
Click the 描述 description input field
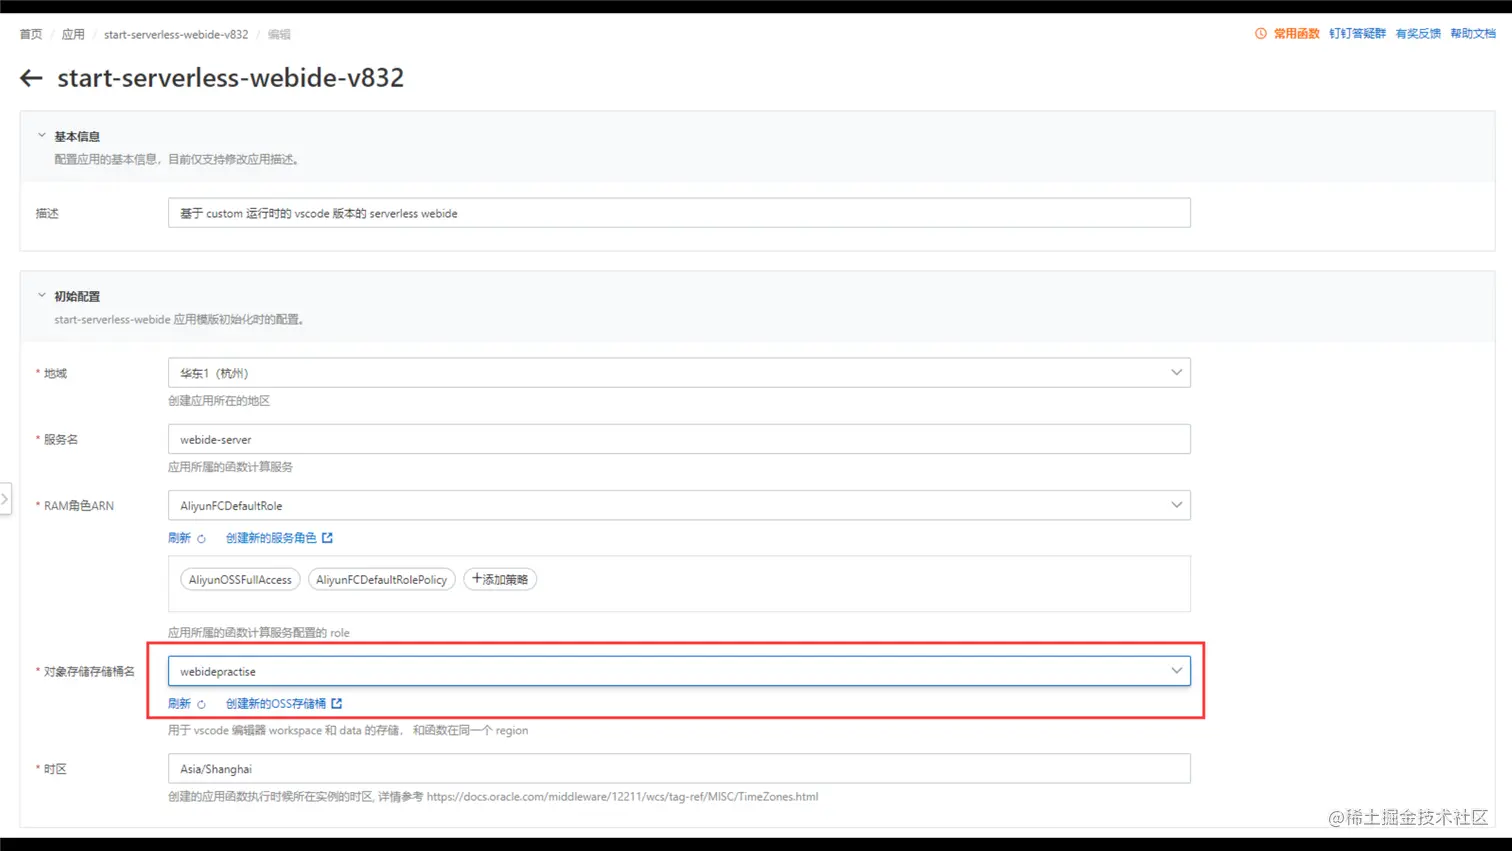(x=679, y=213)
